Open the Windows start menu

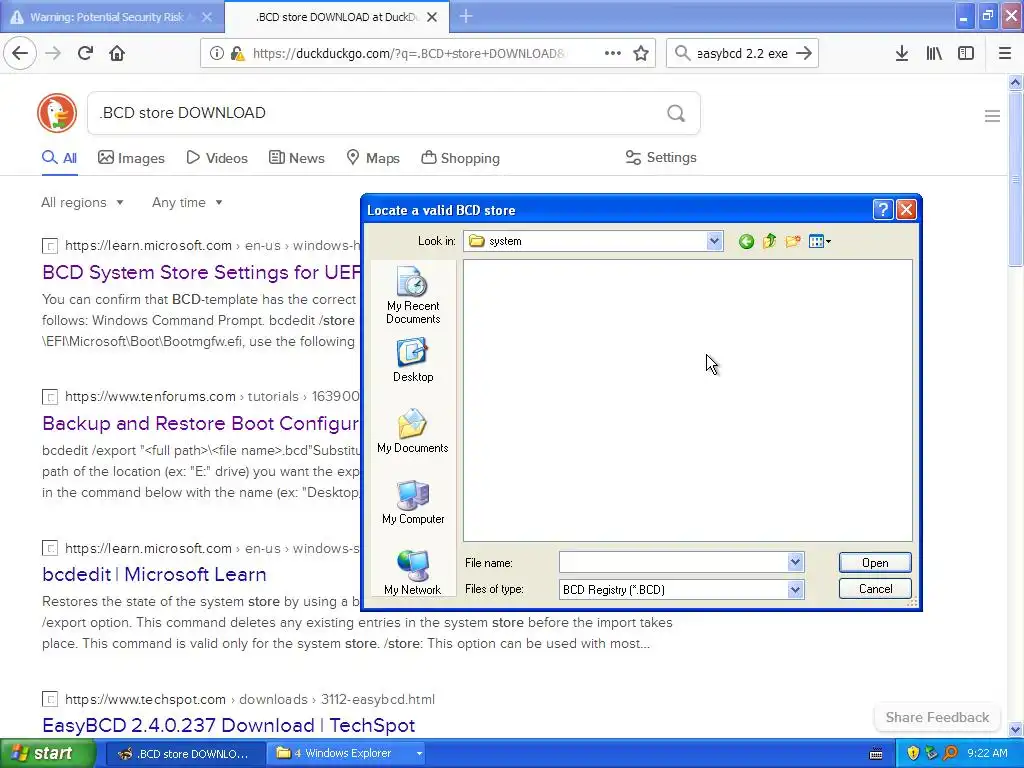click(47, 754)
